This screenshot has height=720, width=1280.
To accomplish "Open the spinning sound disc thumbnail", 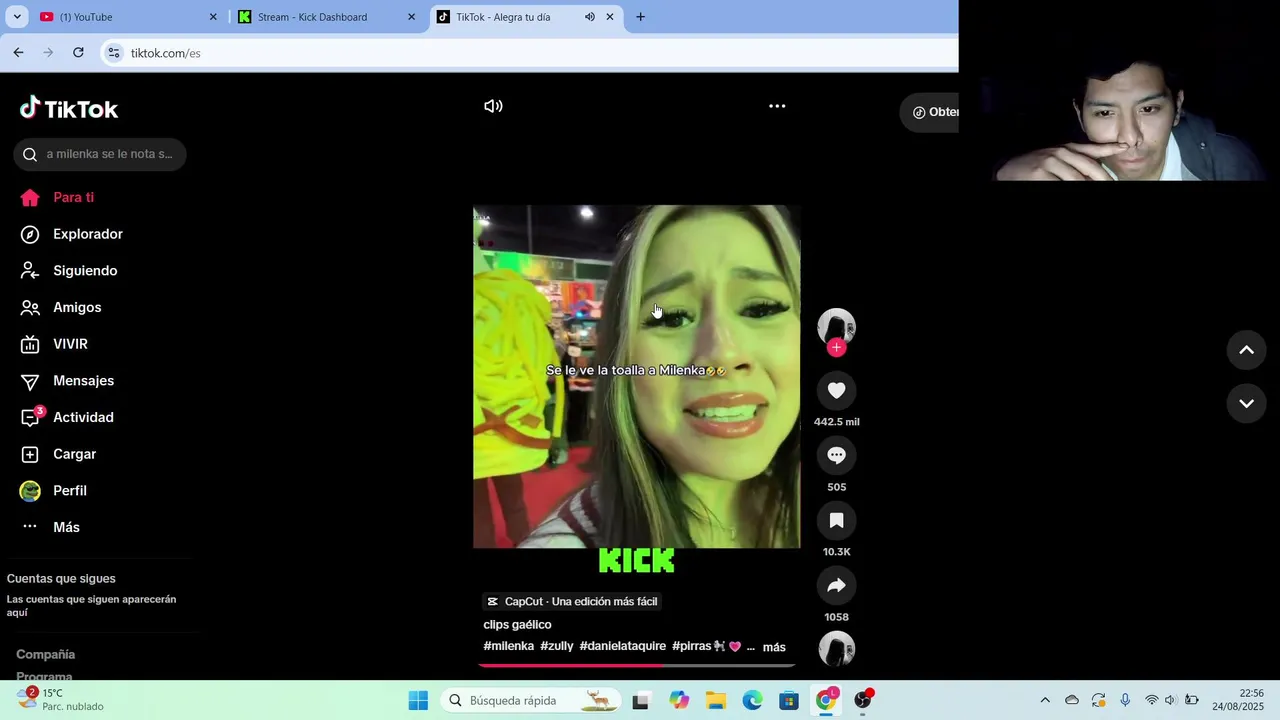I will click(x=837, y=649).
